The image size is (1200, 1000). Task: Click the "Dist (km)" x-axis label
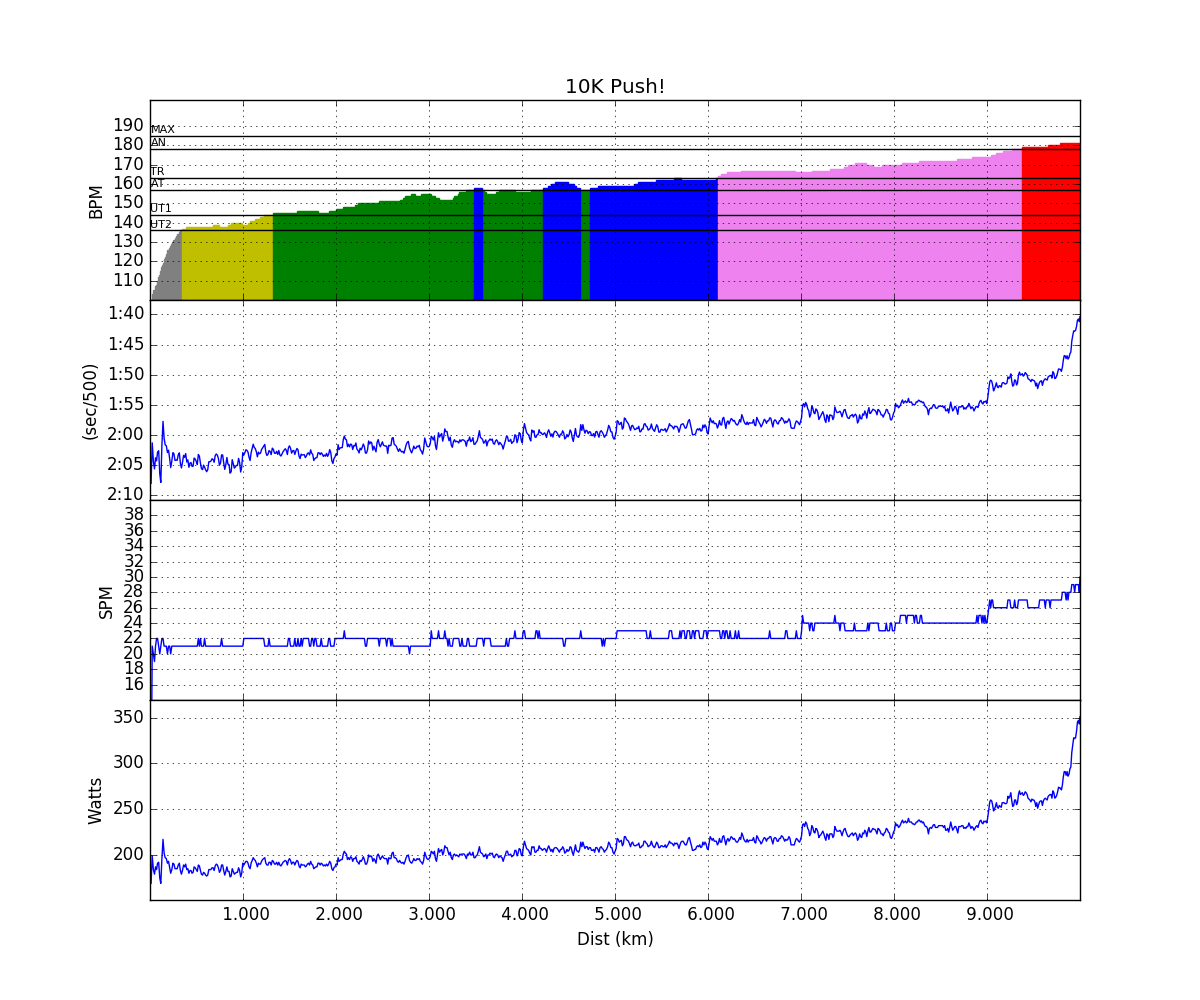click(614, 939)
